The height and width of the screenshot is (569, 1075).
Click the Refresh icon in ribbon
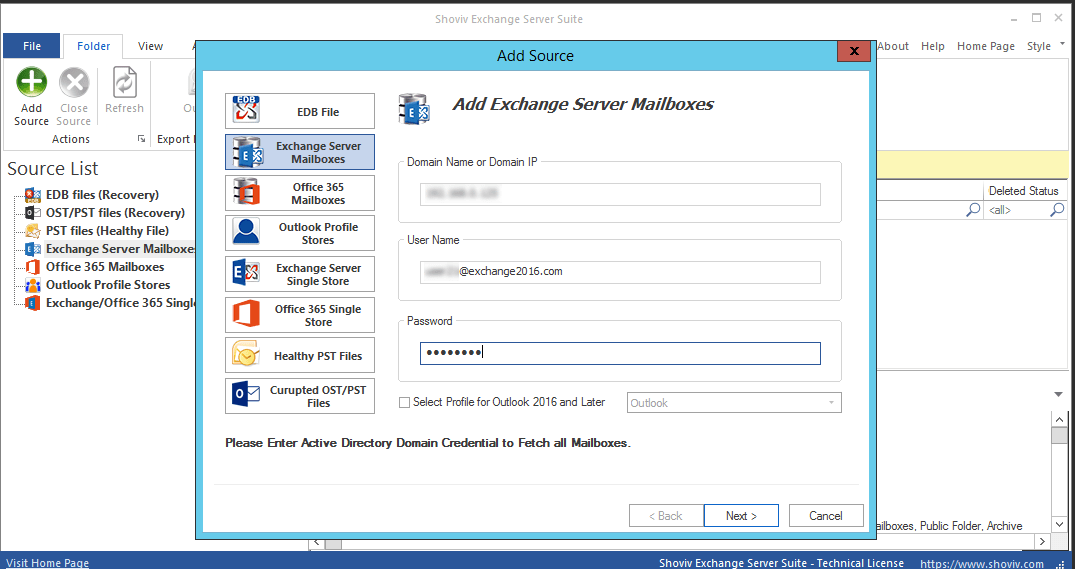click(x=124, y=83)
